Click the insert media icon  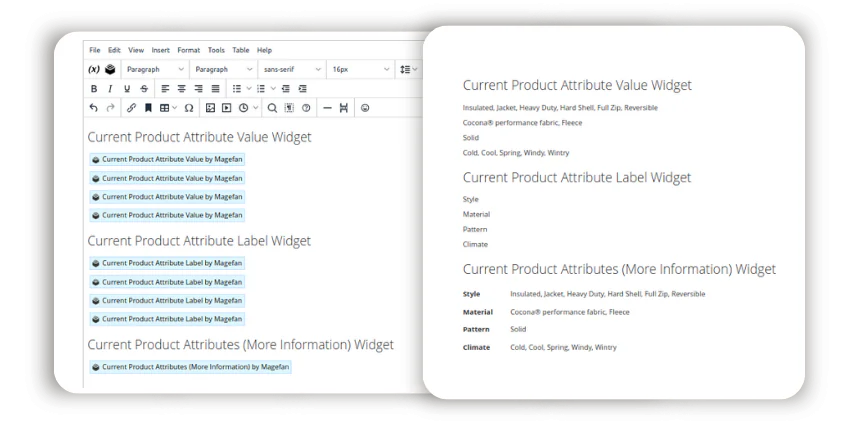tap(226, 108)
